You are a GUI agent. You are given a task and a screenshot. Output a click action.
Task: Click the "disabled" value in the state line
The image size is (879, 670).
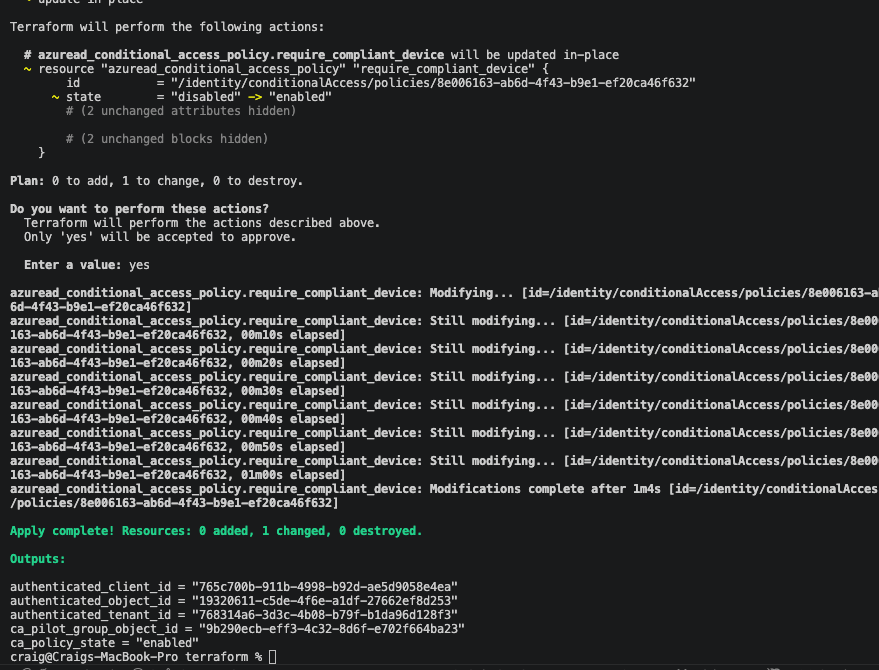point(206,97)
